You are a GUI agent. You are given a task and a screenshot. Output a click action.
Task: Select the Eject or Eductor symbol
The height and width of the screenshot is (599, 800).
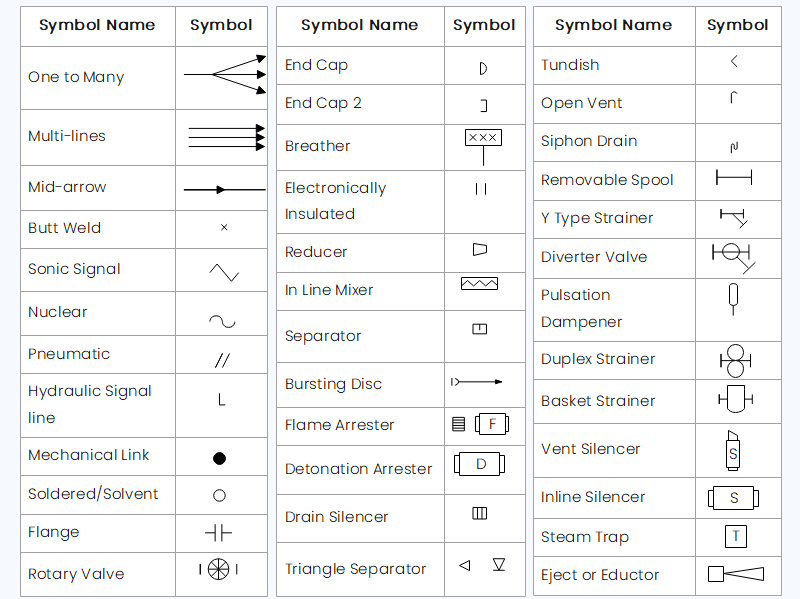point(736,574)
